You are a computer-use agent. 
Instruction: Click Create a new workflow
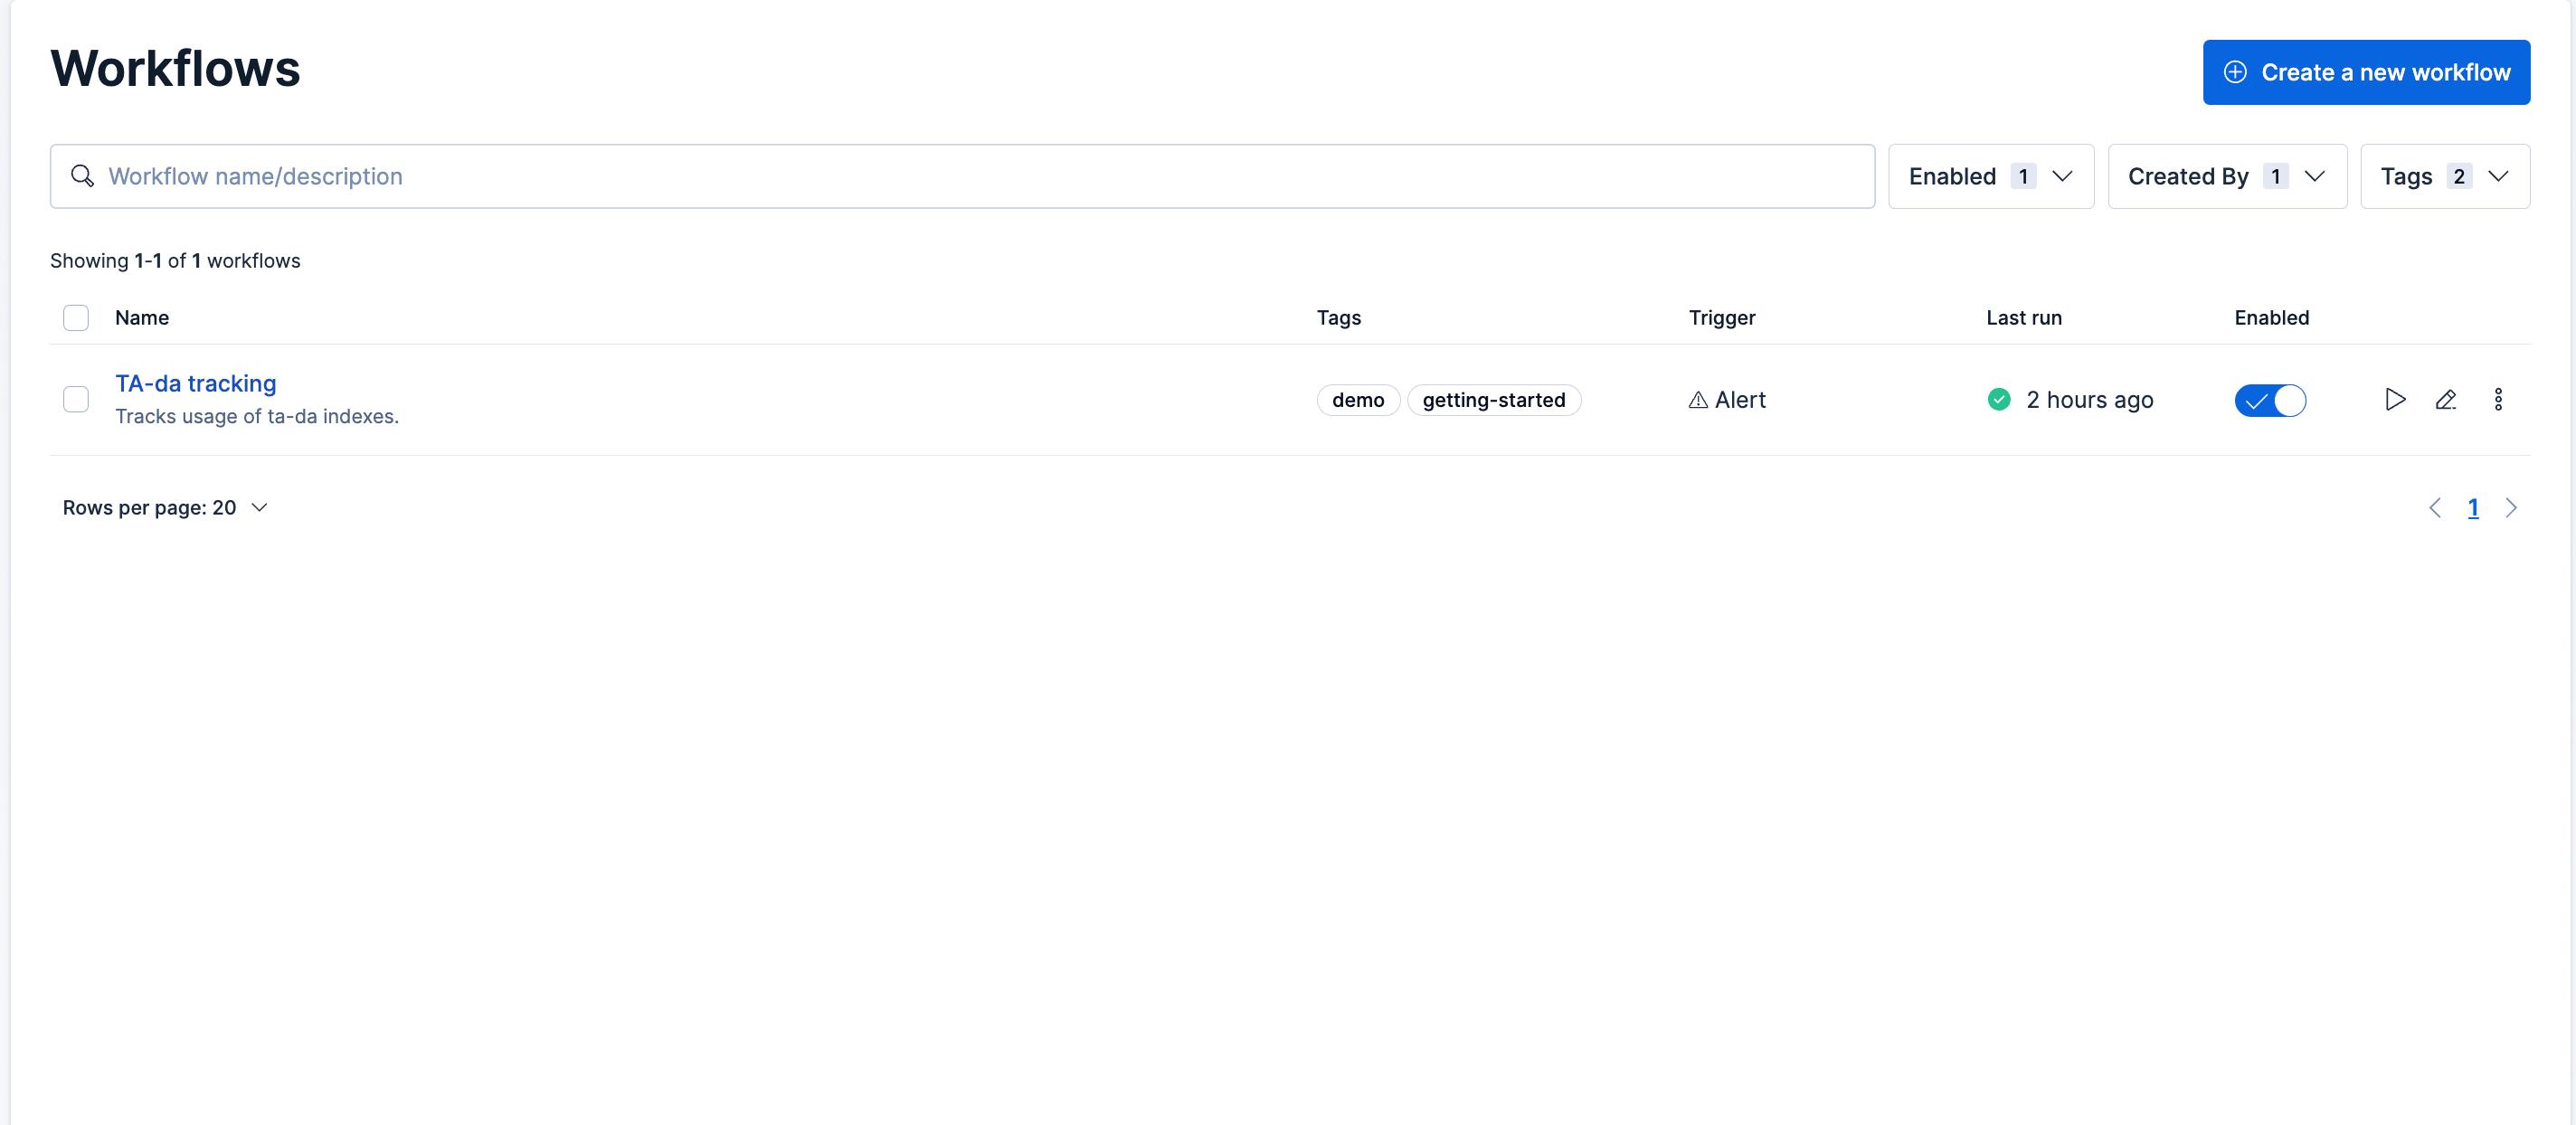click(x=2366, y=72)
